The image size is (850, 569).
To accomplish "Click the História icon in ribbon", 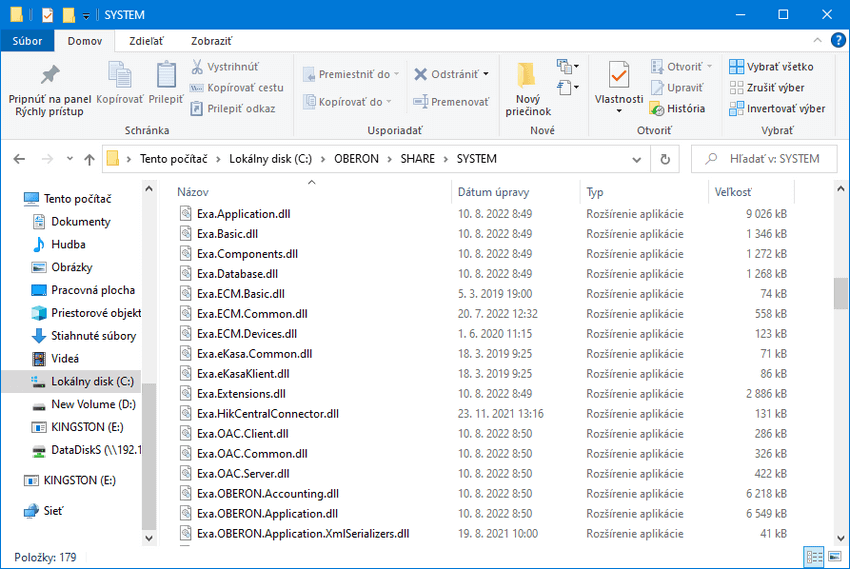I will click(x=657, y=109).
